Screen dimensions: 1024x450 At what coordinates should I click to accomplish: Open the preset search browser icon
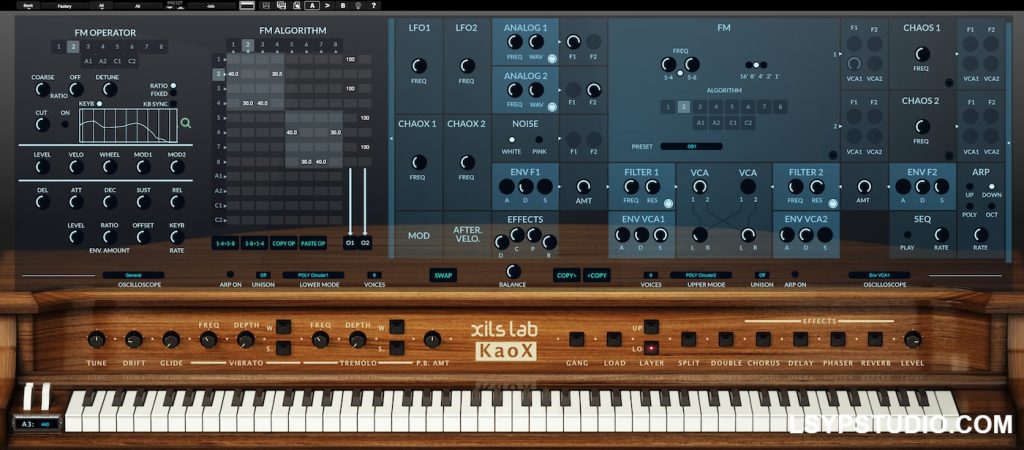(297, 5)
